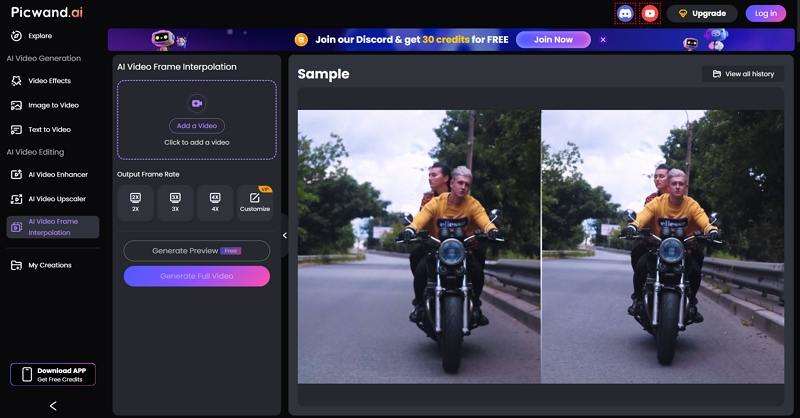Click the Log in button
Viewport: 800px width, 418px height.
[x=765, y=14]
